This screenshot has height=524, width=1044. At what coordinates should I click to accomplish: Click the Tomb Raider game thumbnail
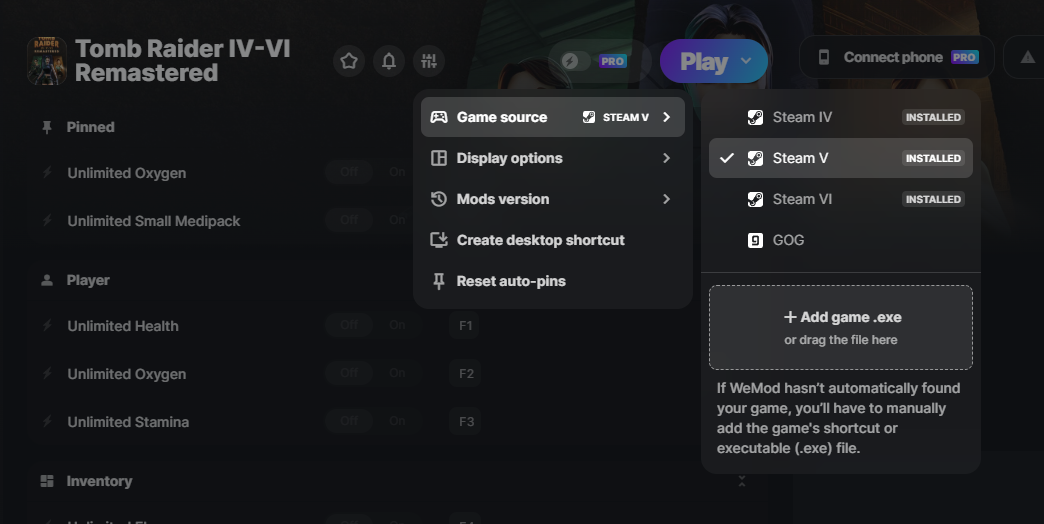click(x=47, y=61)
